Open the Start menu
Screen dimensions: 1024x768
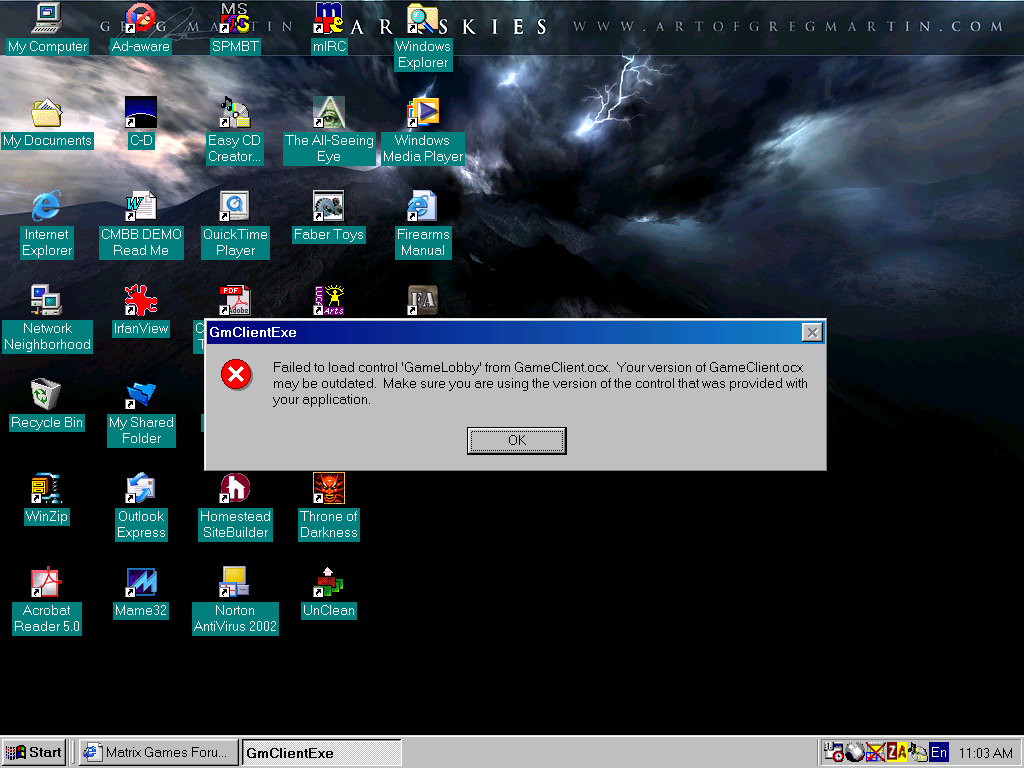34,752
